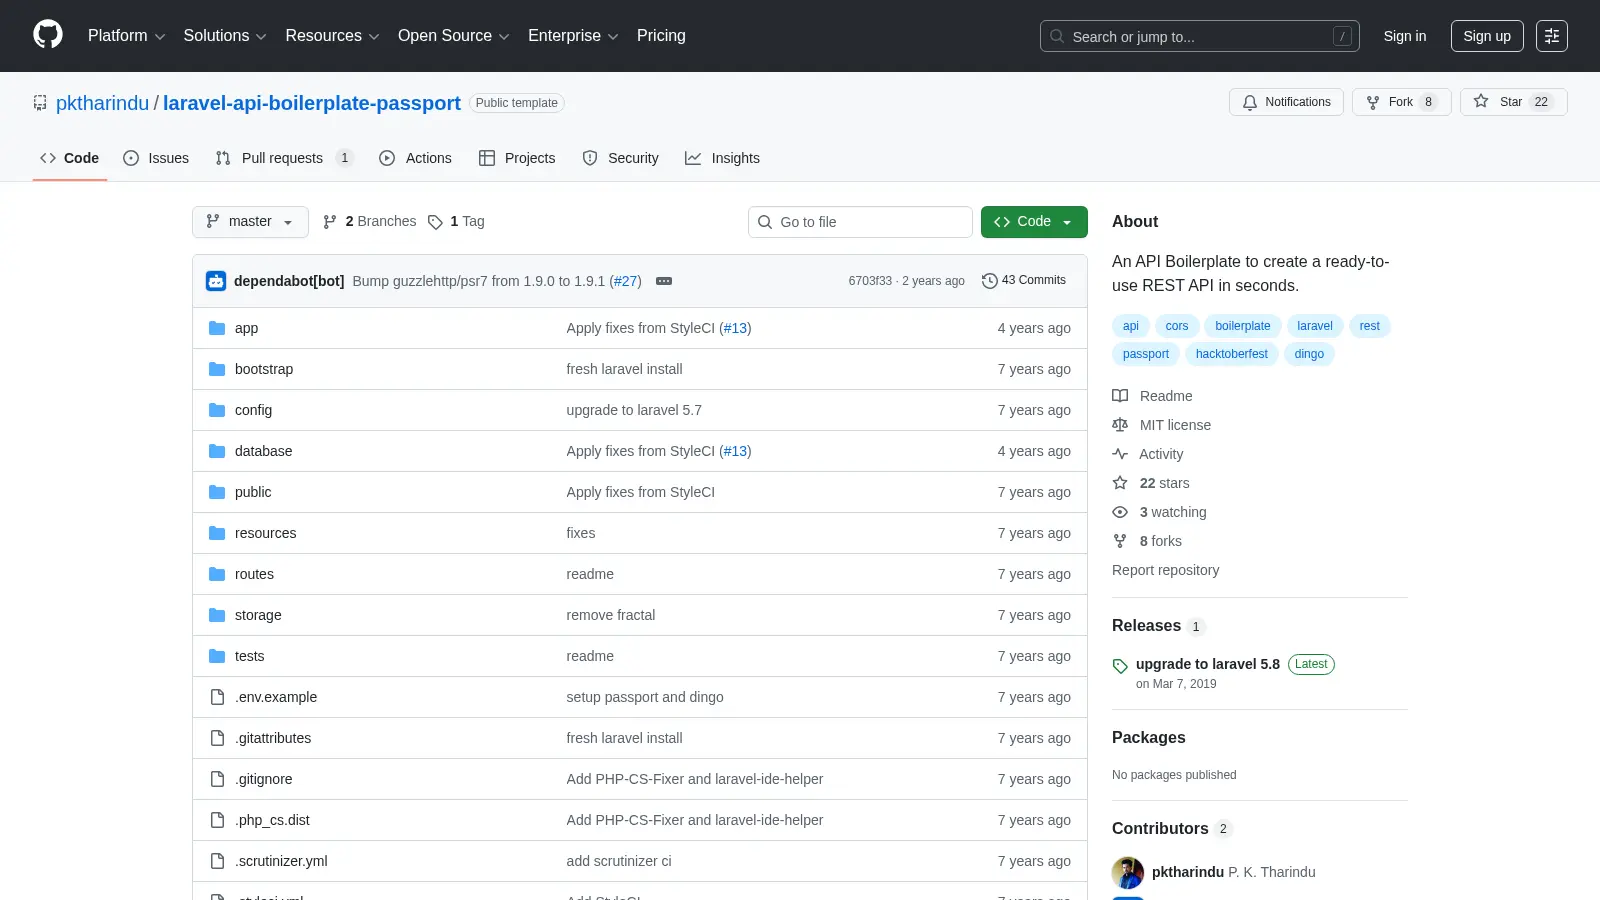Open the command palette icon in header
The height and width of the screenshot is (900, 1600).
(x=1552, y=36)
